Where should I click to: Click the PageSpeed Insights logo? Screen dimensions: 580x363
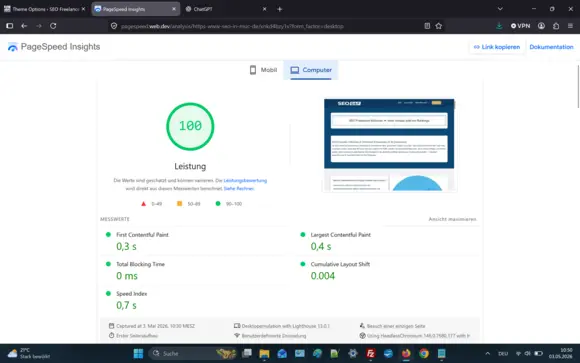pos(54,47)
